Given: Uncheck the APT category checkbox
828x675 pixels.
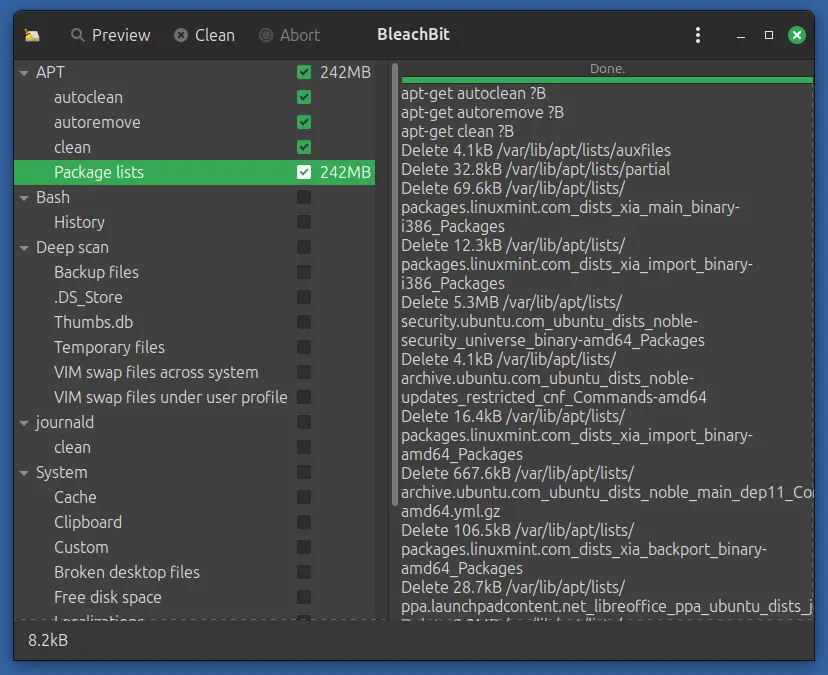Looking at the screenshot, I should (302, 72).
